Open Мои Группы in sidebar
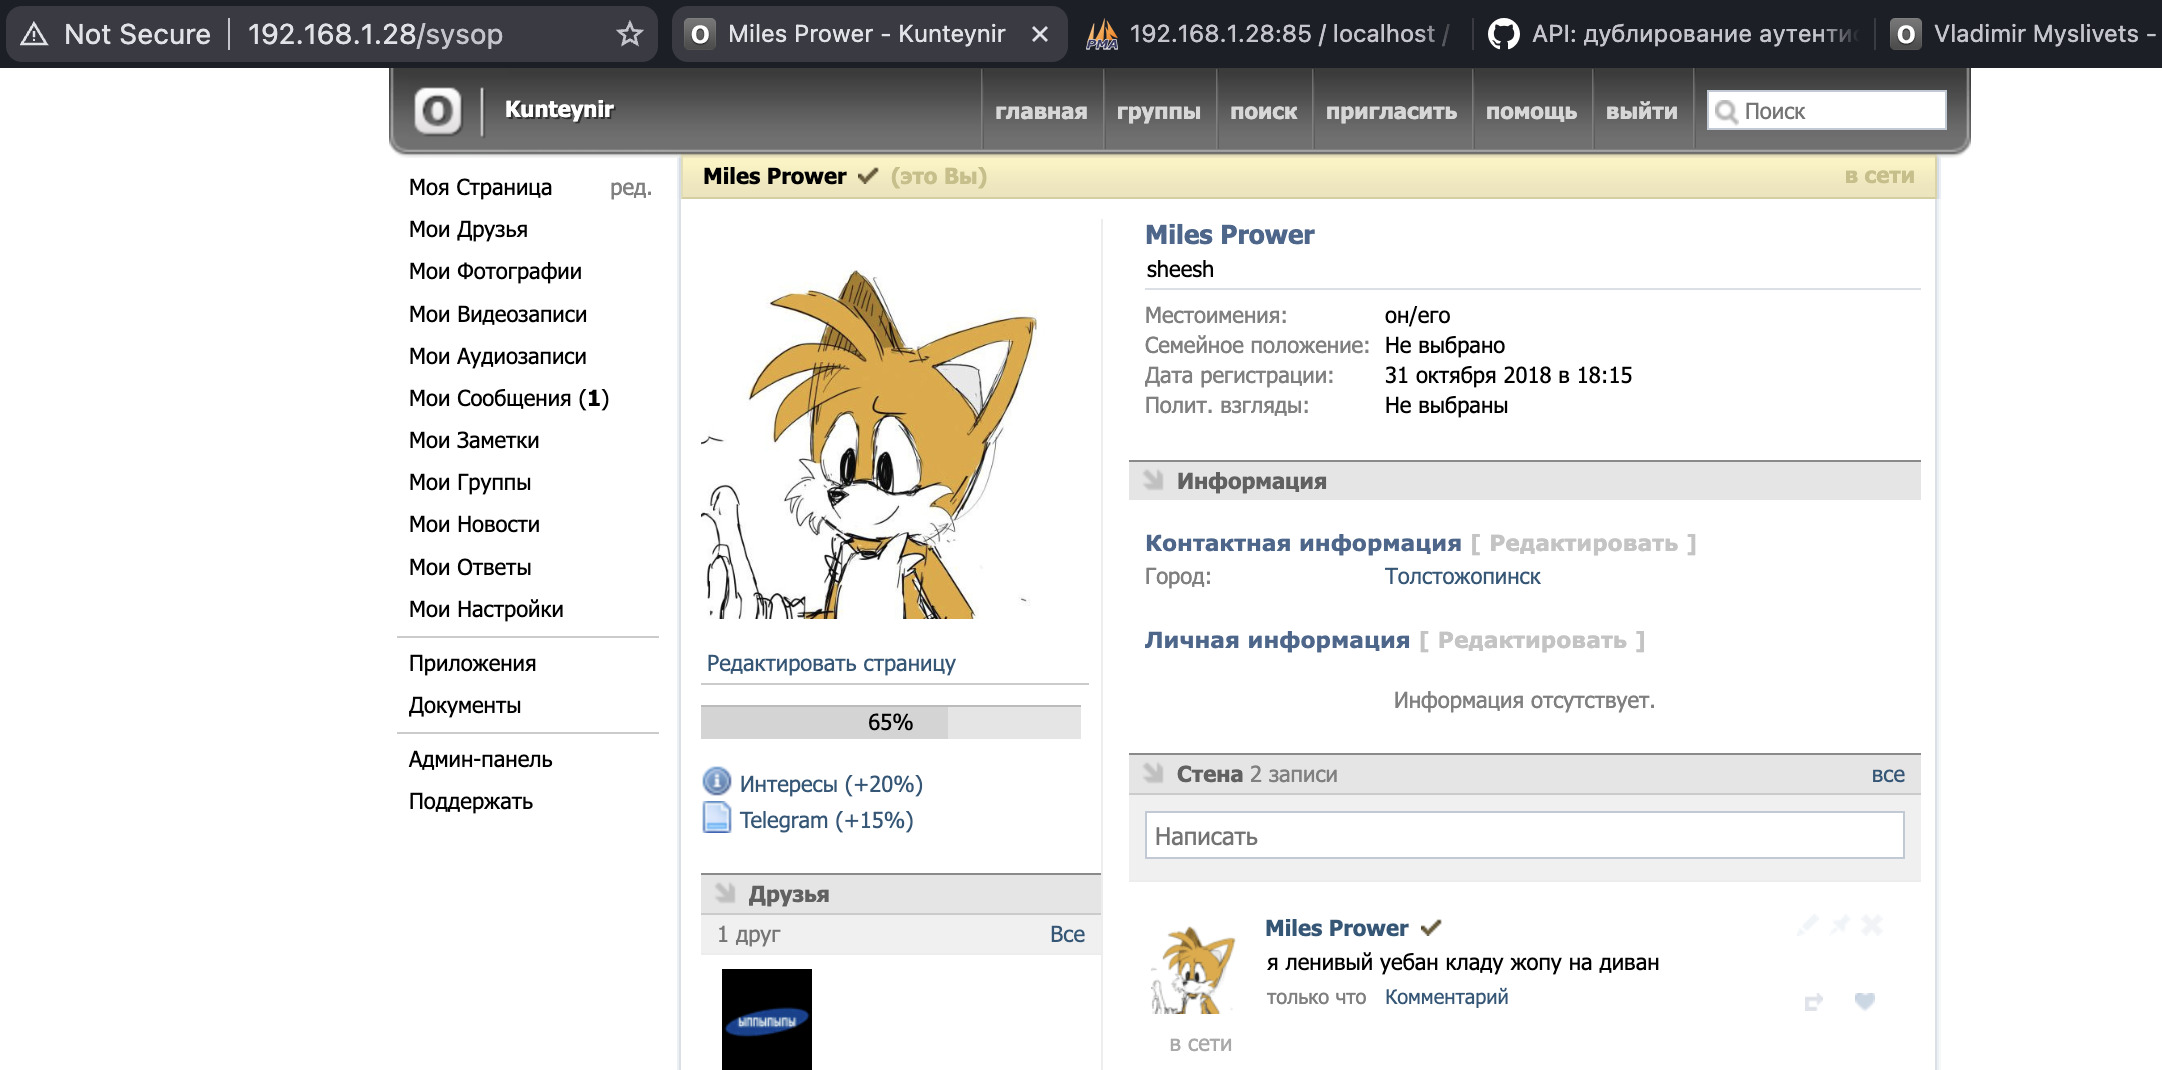 pos(470,482)
